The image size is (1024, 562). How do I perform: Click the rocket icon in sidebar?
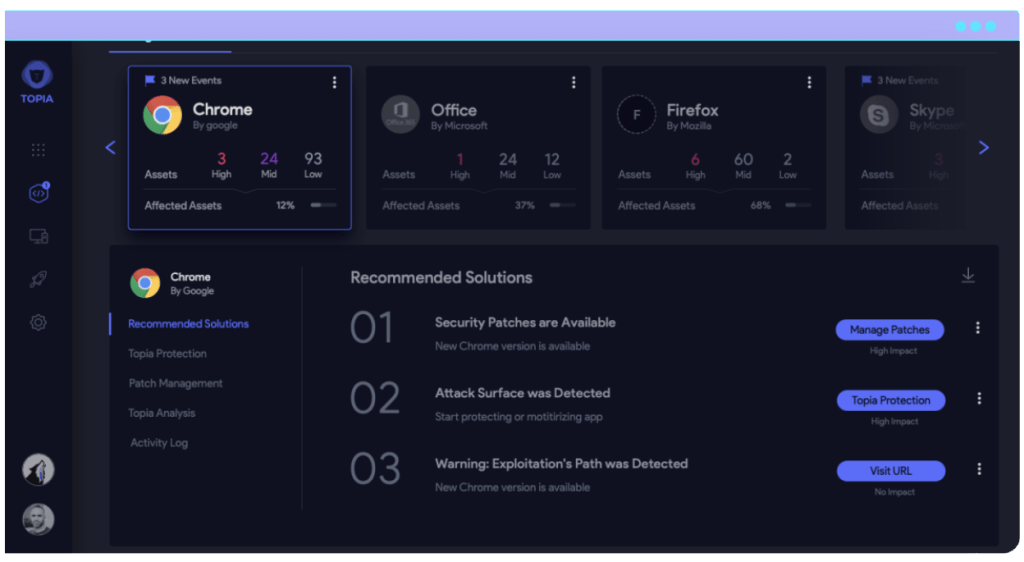click(38, 280)
